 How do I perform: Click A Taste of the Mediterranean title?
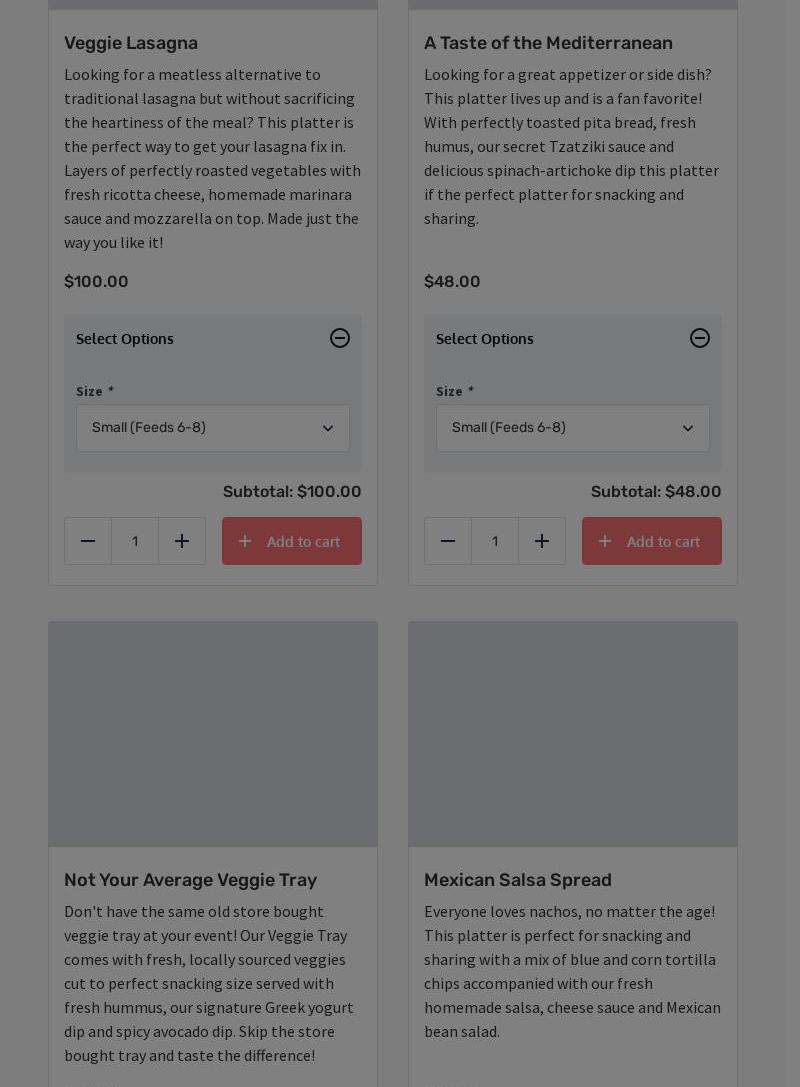click(548, 43)
